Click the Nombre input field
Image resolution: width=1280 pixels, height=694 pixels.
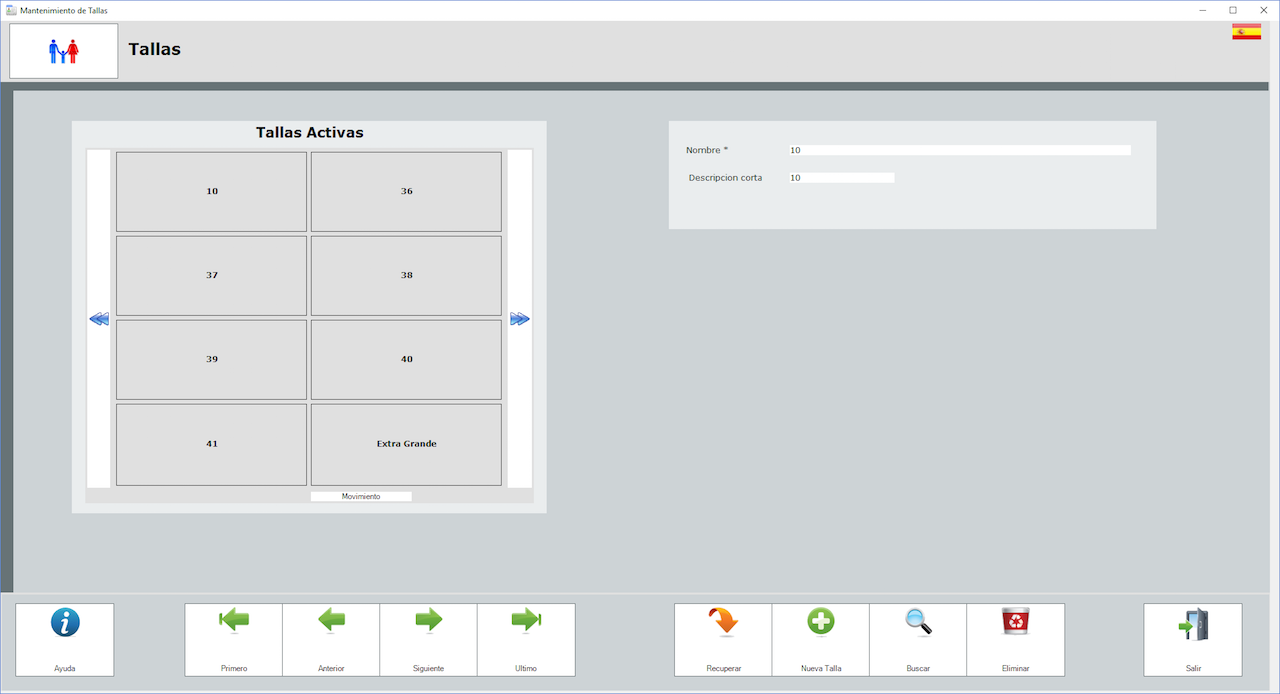click(959, 151)
